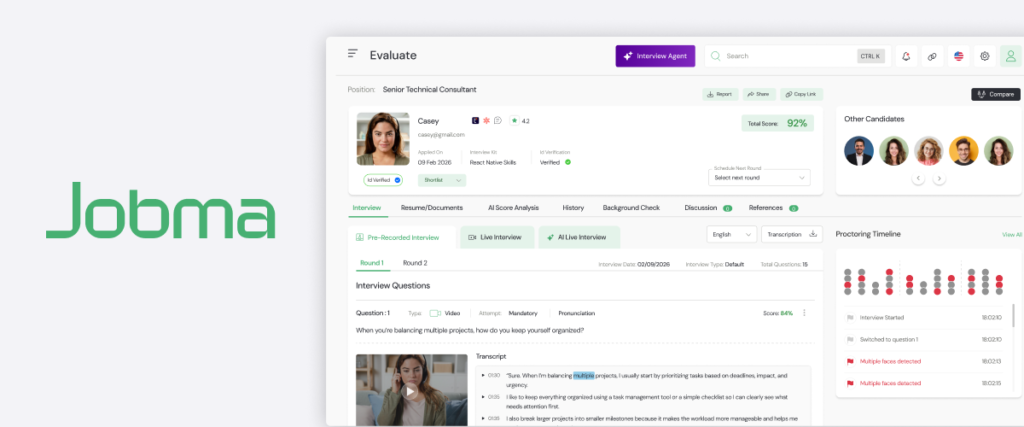Expand the 01:30 transcript entry arrow
Image resolution: width=1024 pixels, height=427 pixels.
coord(483,375)
